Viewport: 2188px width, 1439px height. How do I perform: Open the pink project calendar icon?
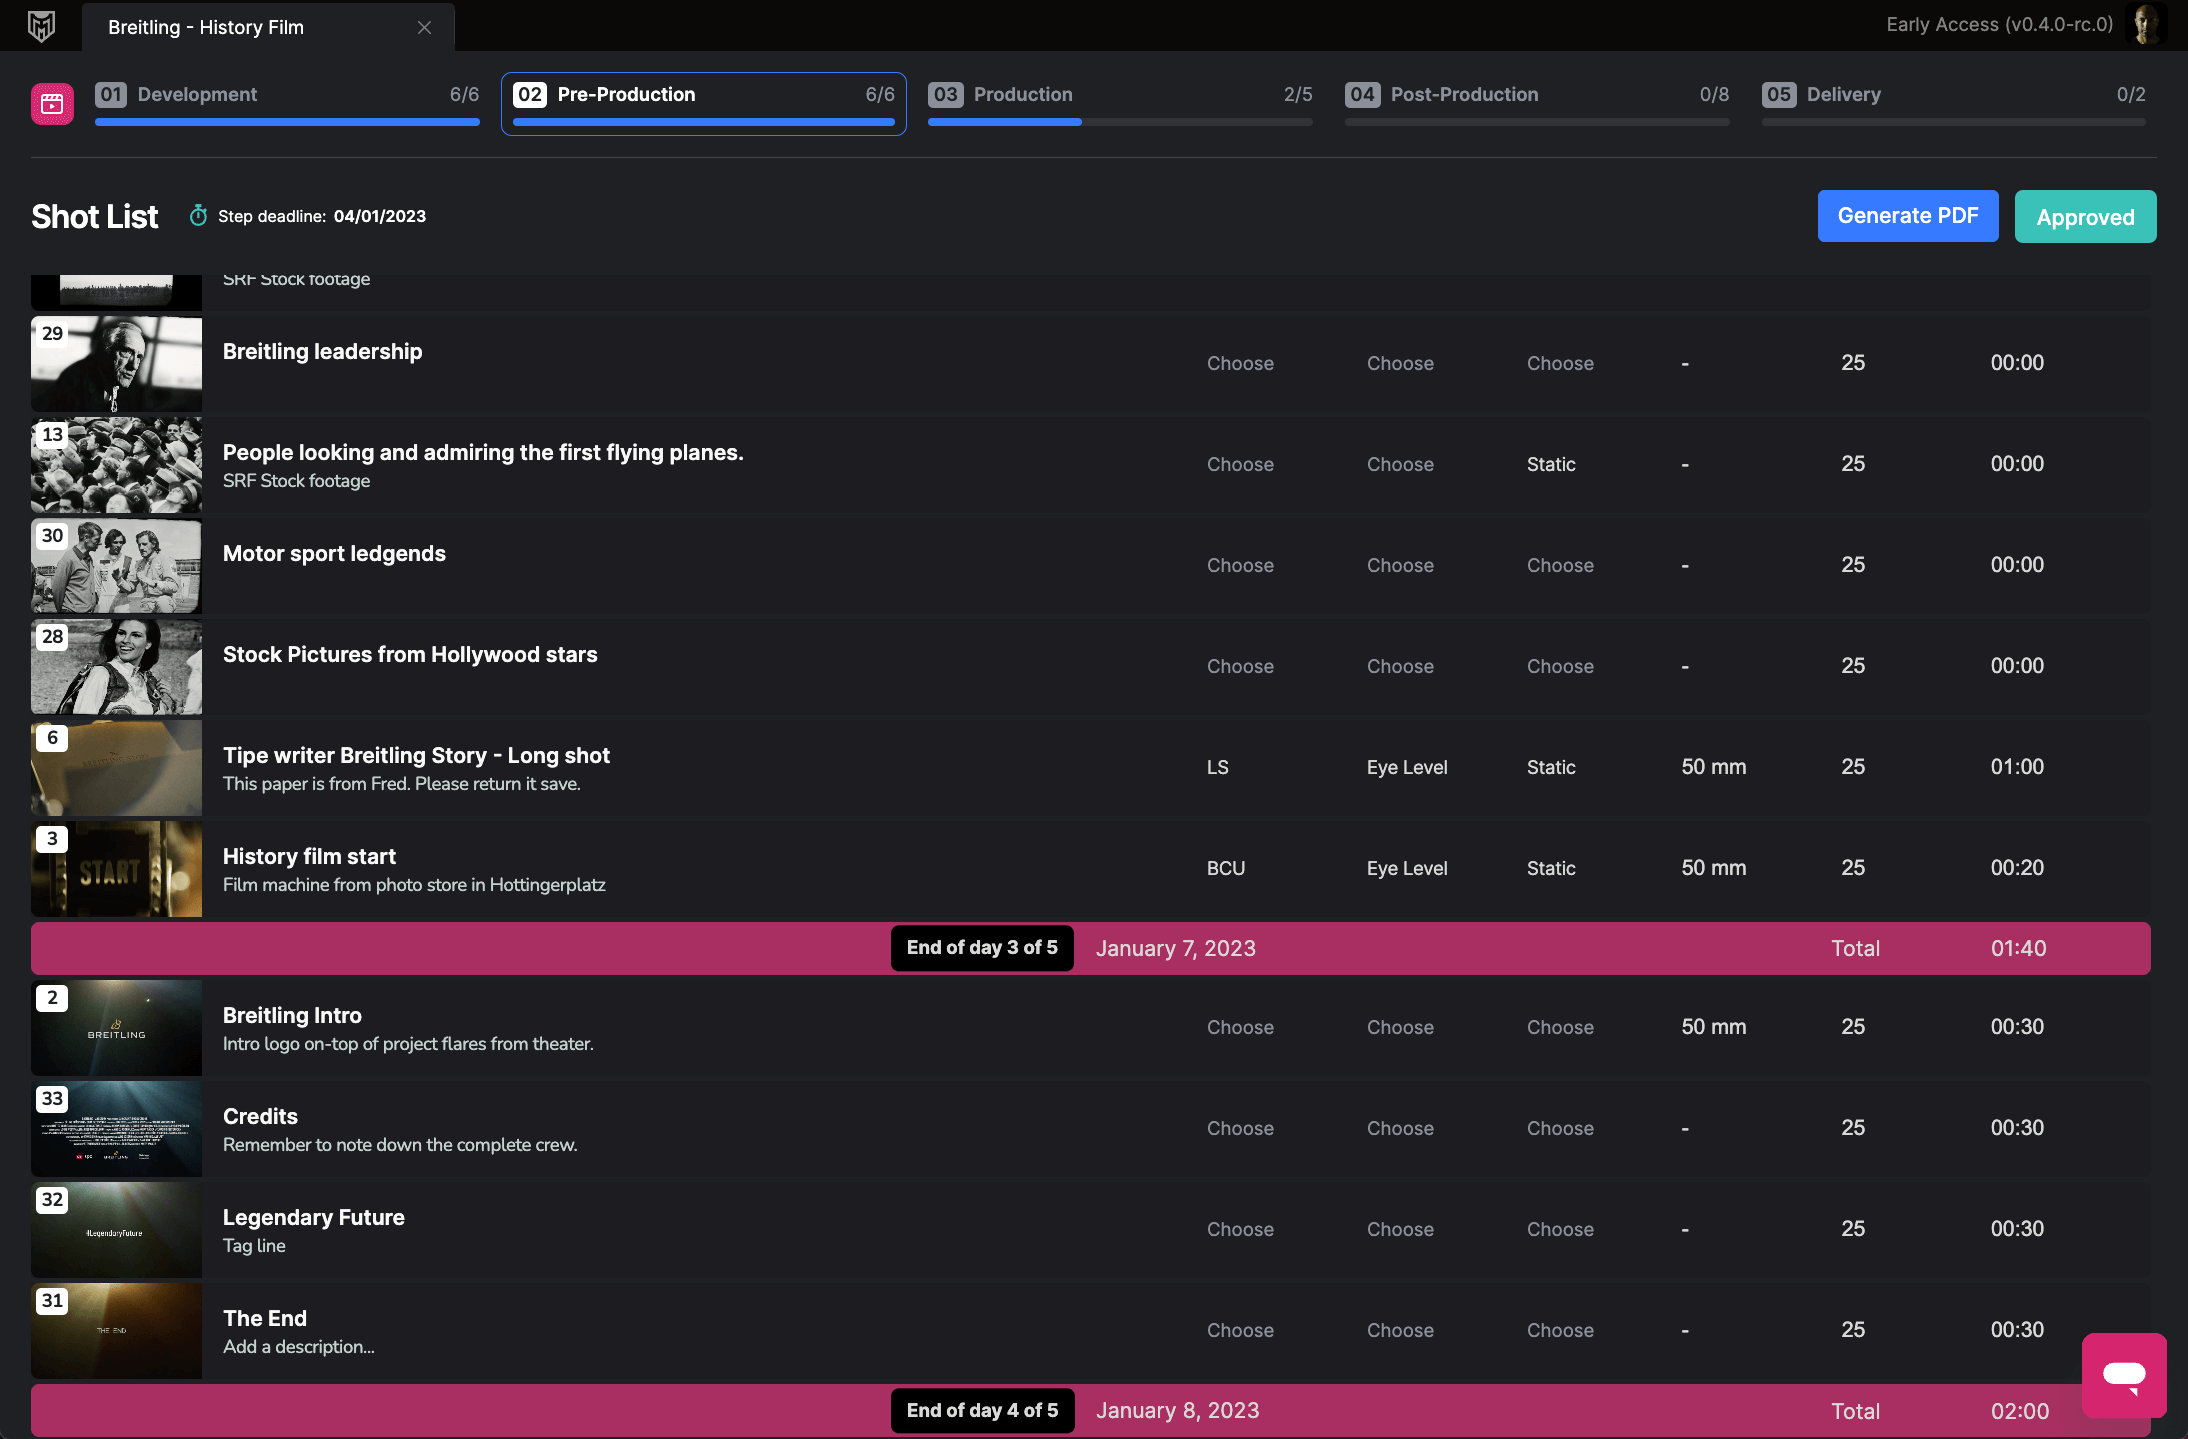click(x=52, y=104)
